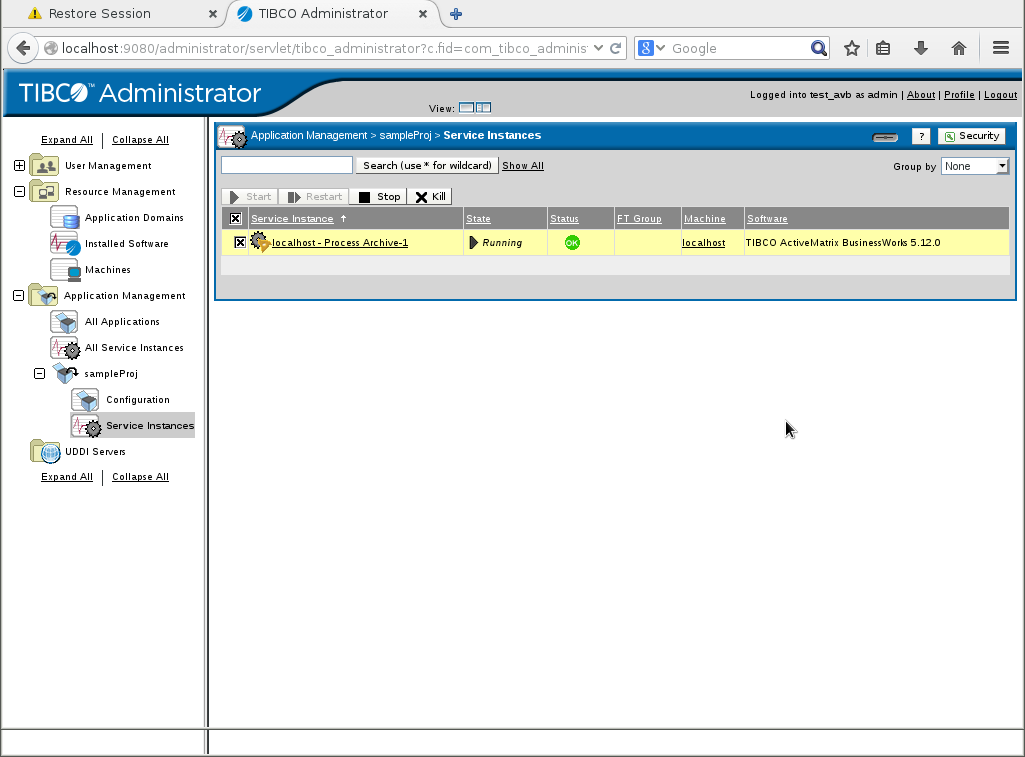
Task: Click the Logout link
Action: (1000, 95)
